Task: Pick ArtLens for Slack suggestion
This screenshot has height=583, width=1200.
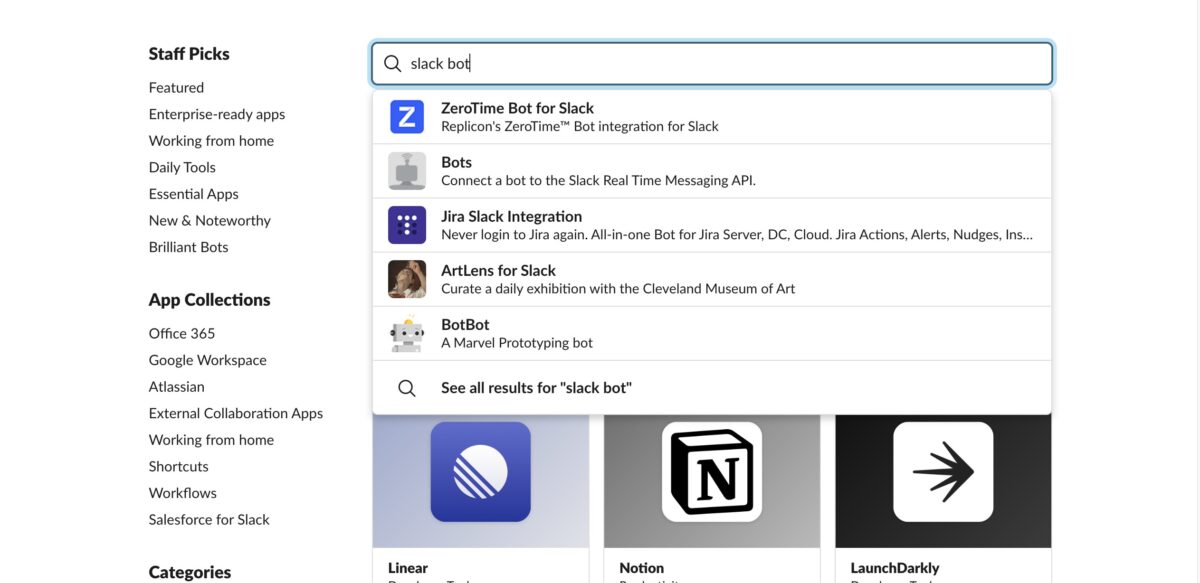Action: (x=712, y=279)
